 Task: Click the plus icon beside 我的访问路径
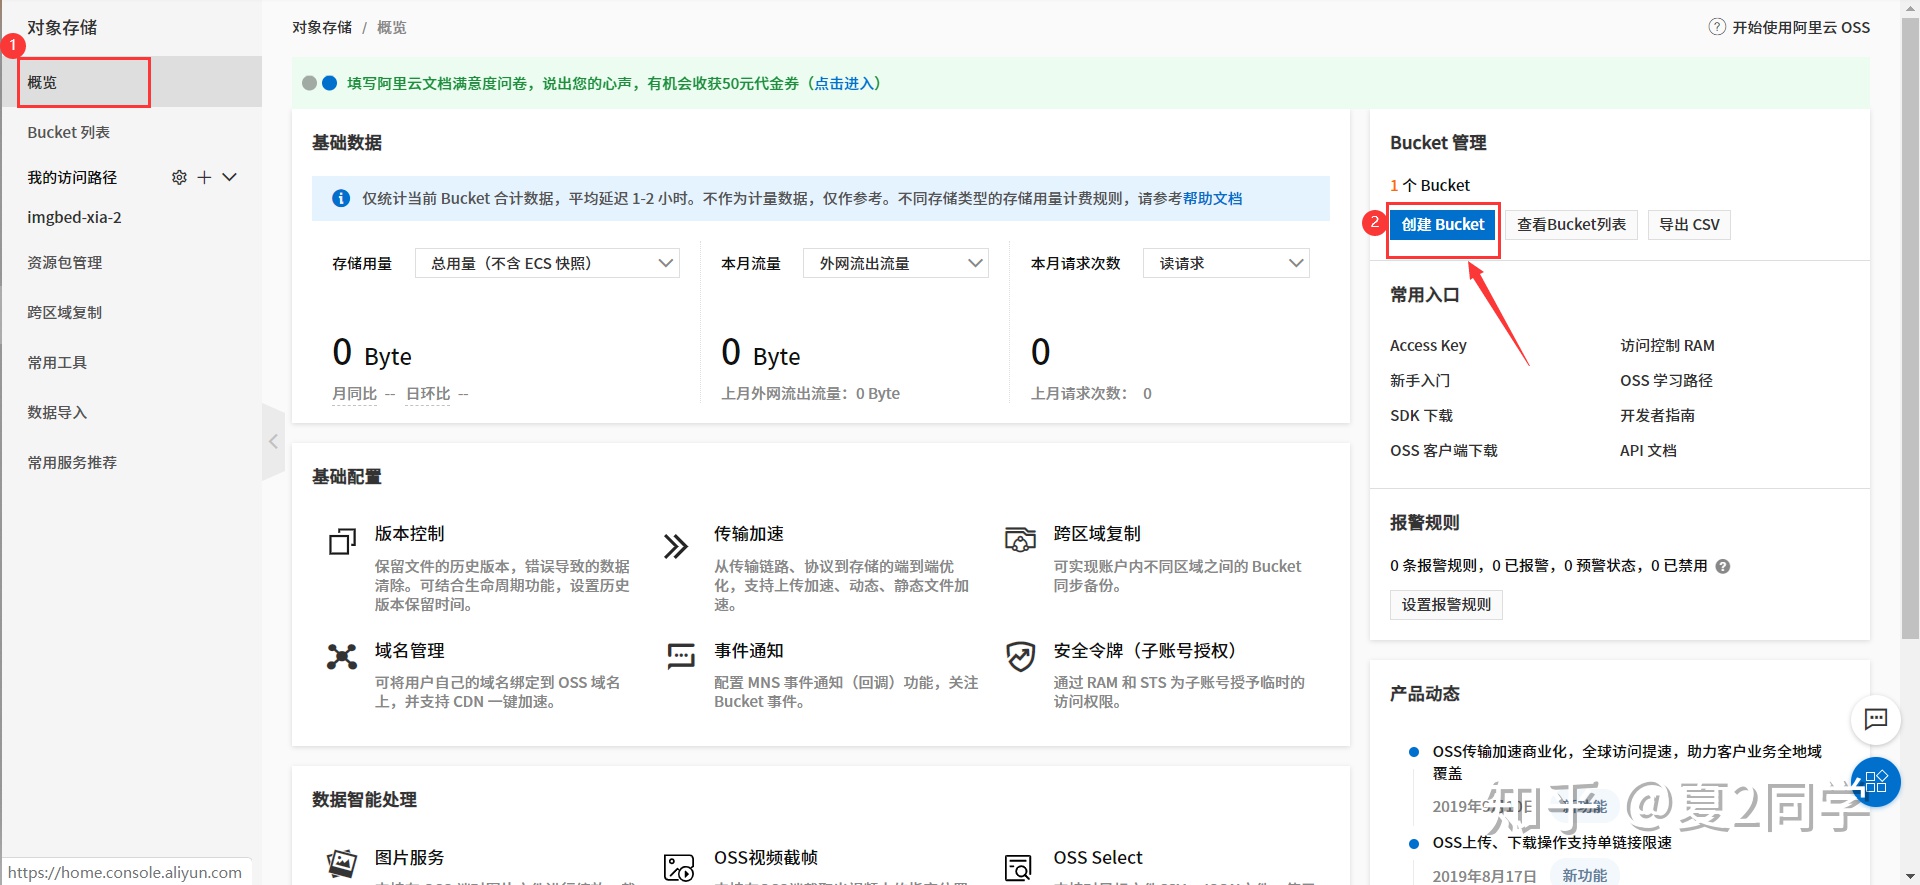click(x=204, y=177)
